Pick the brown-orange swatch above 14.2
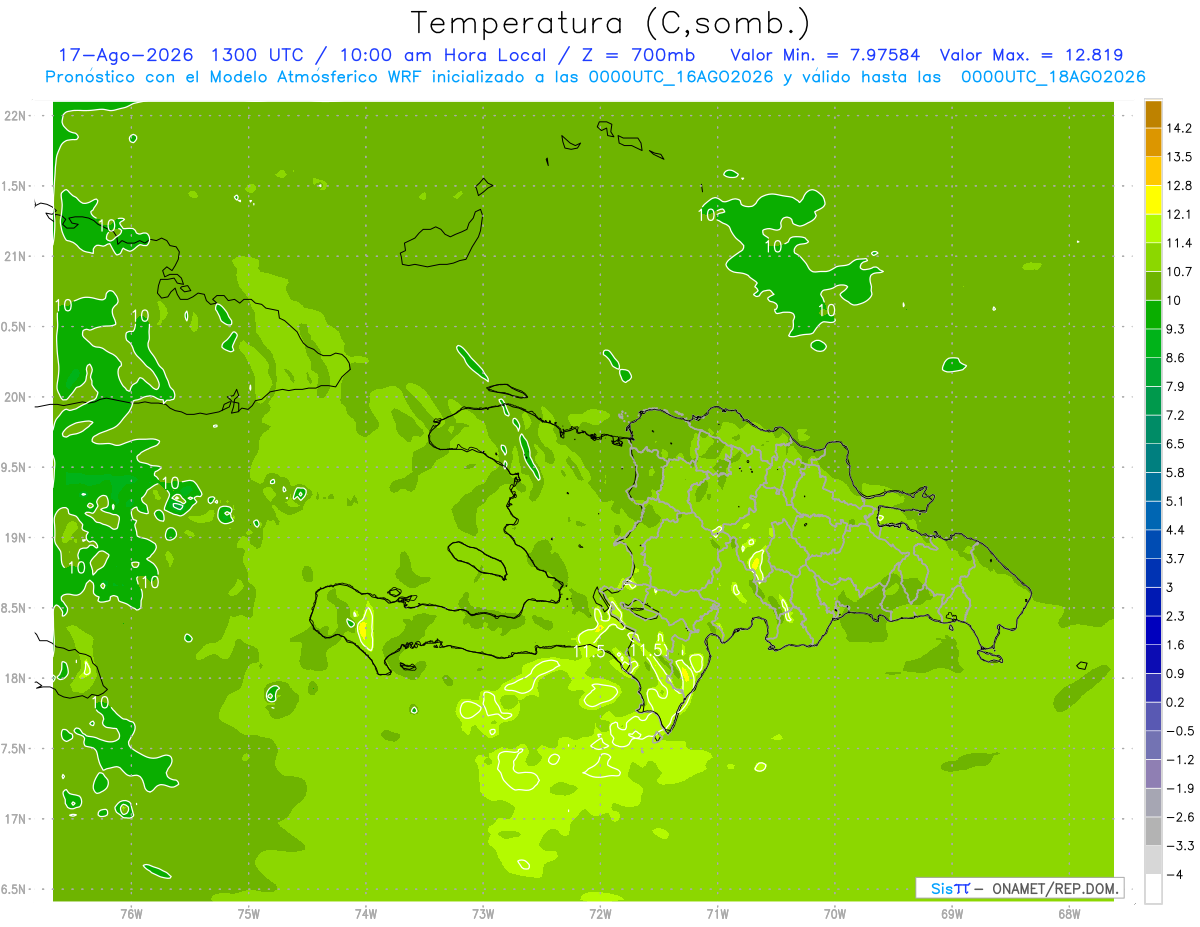The image size is (1200, 927). point(1153,114)
